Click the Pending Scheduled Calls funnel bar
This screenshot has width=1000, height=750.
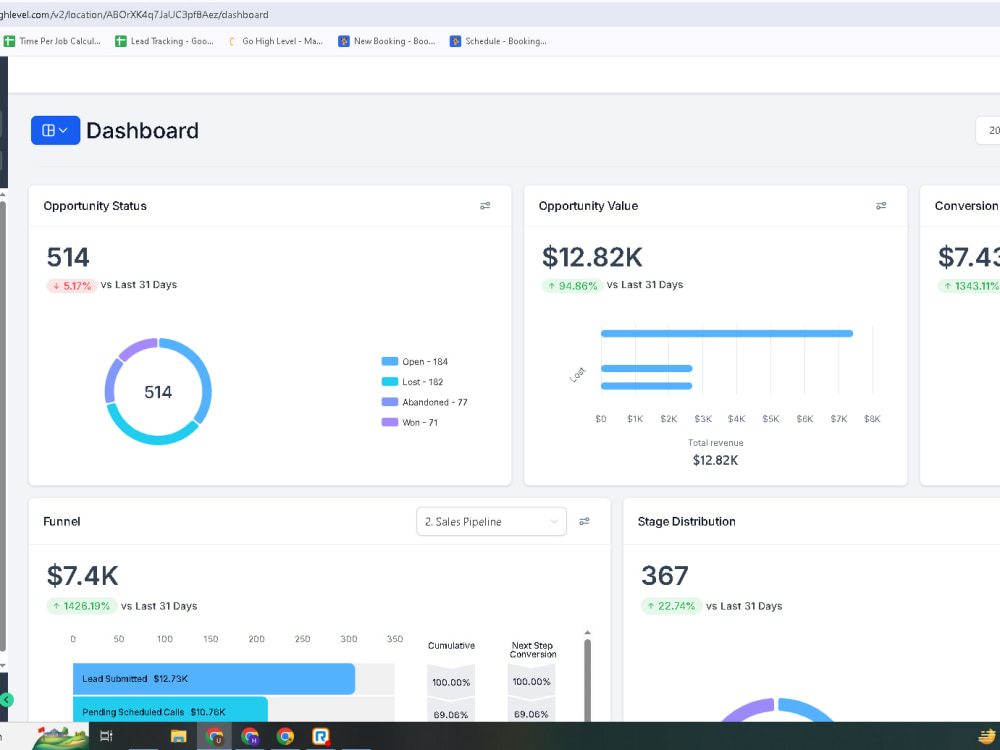[170, 710]
